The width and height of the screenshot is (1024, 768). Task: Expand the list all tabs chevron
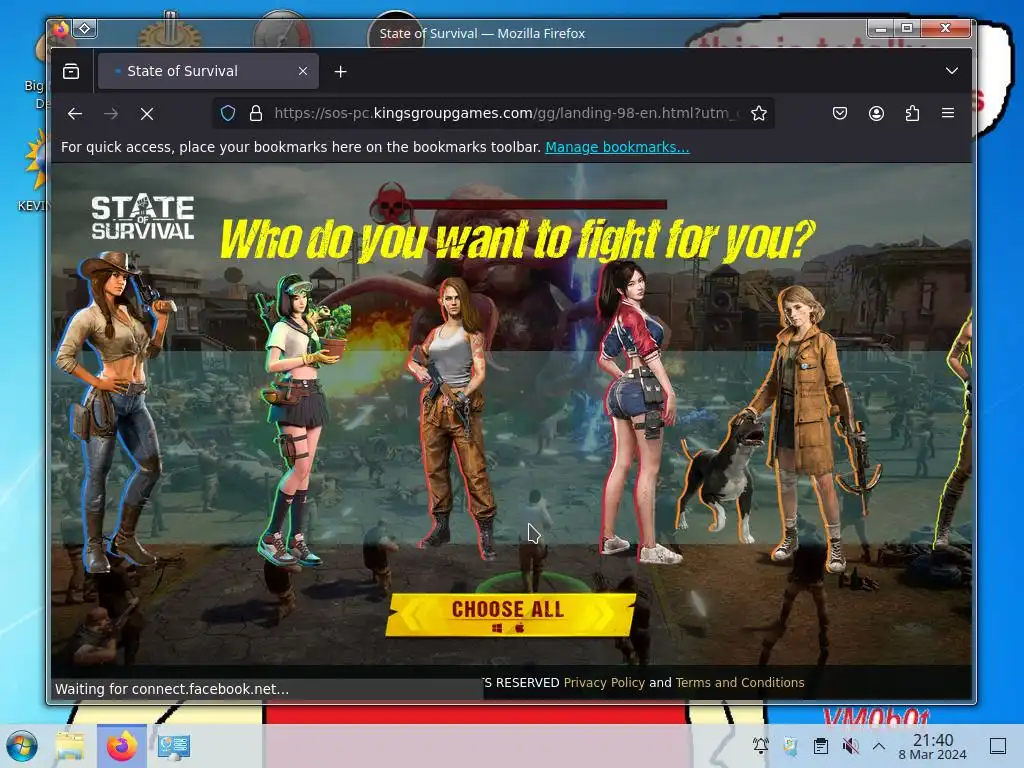(952, 71)
